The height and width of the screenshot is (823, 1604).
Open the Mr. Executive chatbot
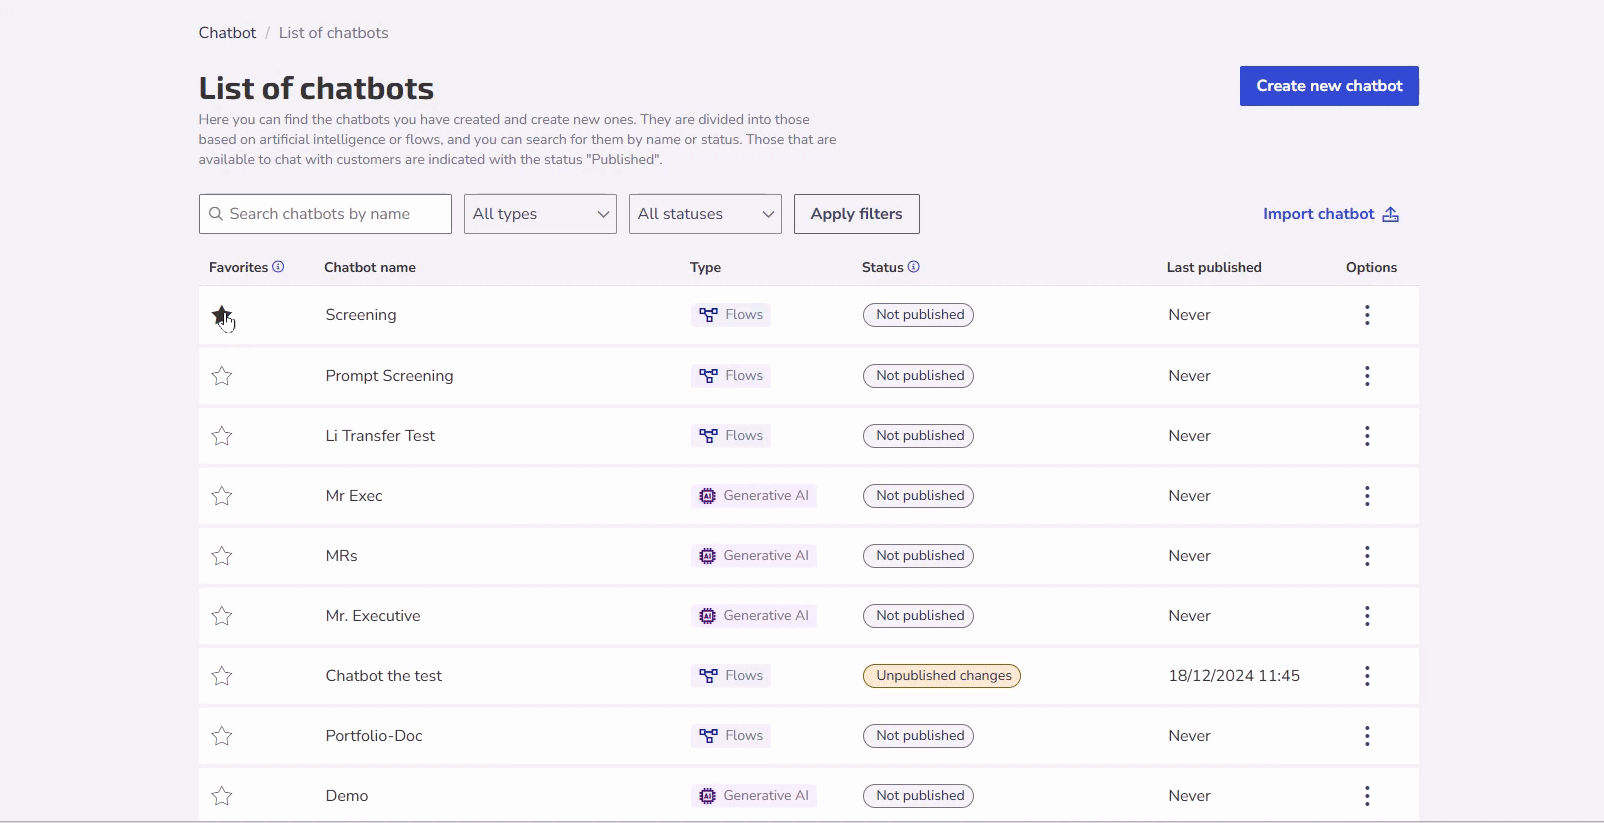click(373, 616)
